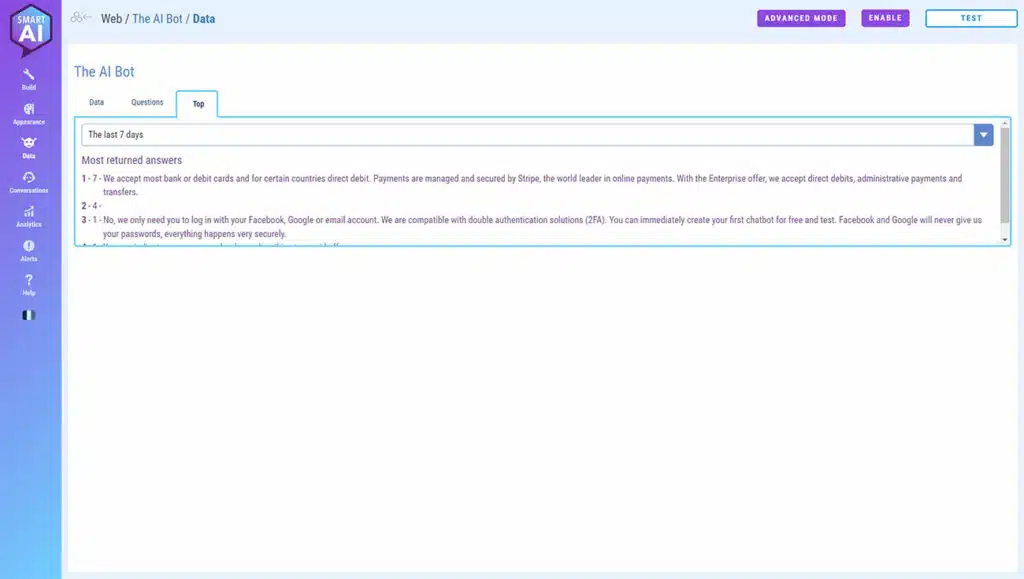
Task: Open the Help question mark icon
Action: pyautogui.click(x=29, y=282)
